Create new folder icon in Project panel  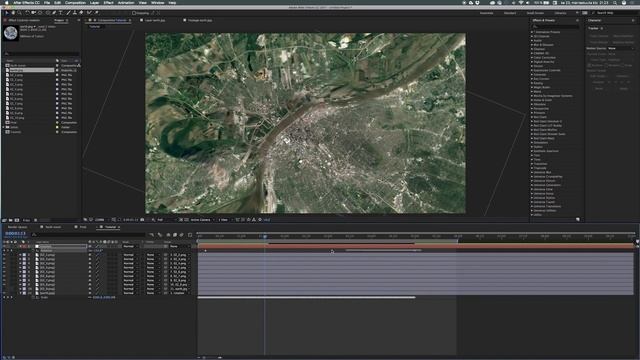tap(11, 220)
